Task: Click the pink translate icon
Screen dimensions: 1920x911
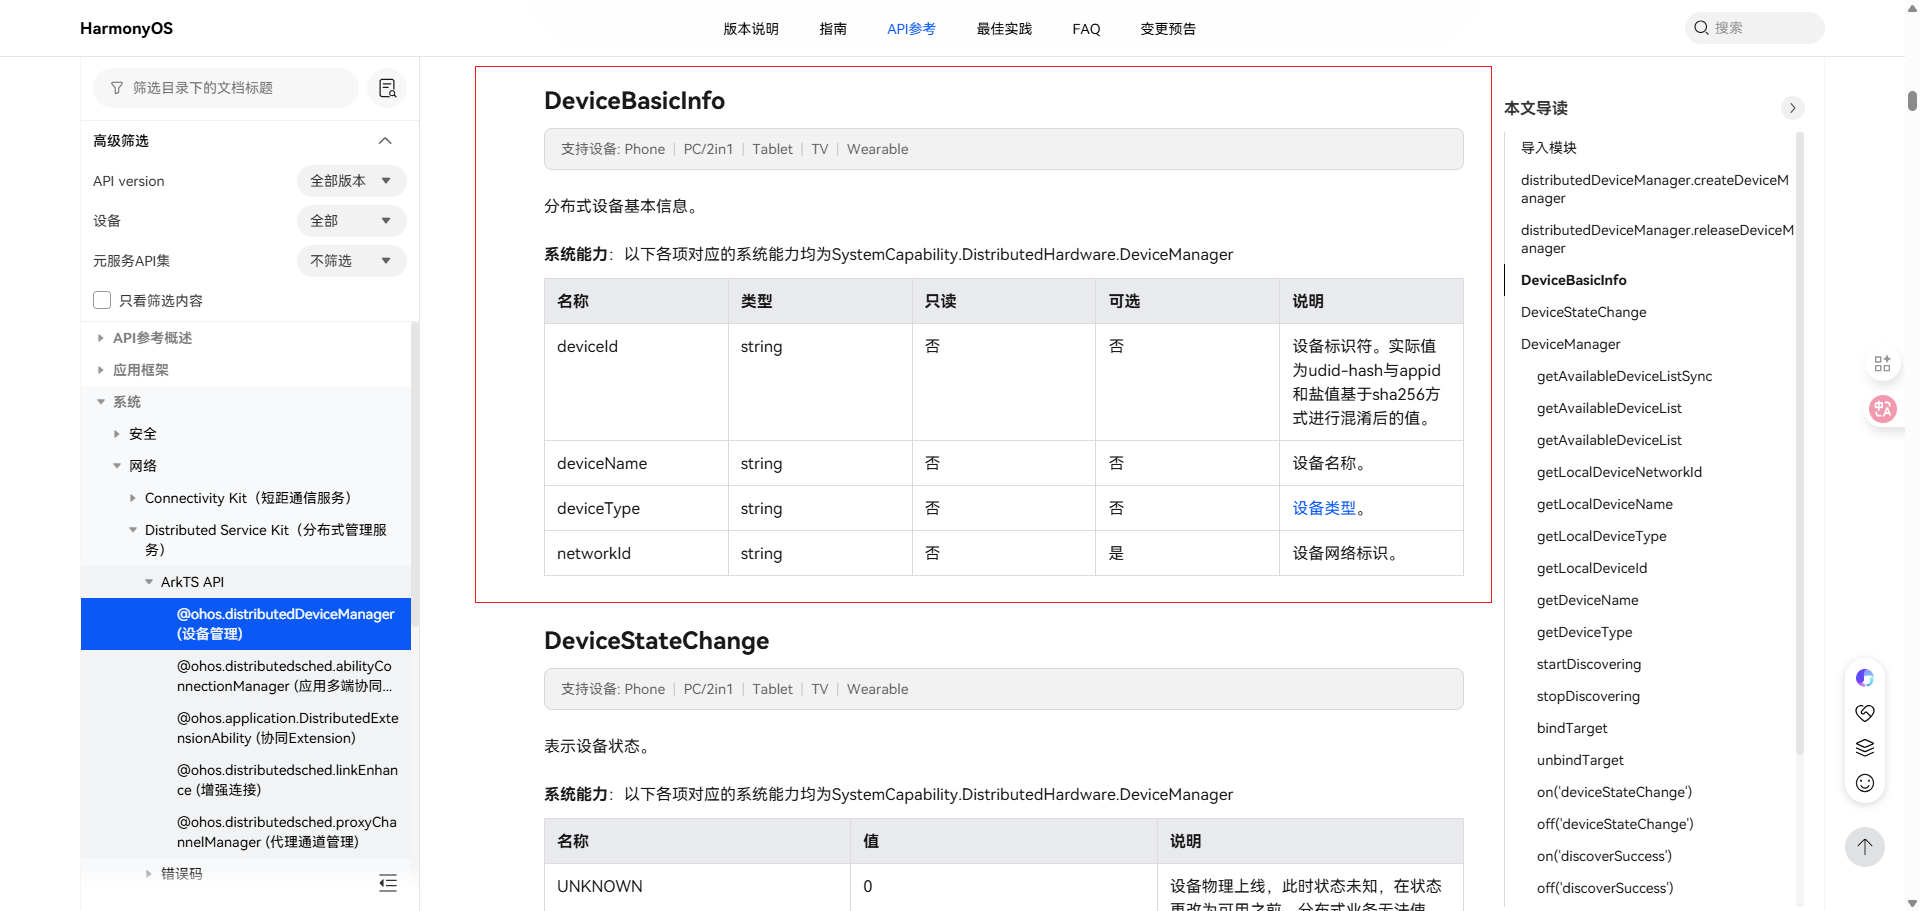Action: coord(1882,408)
